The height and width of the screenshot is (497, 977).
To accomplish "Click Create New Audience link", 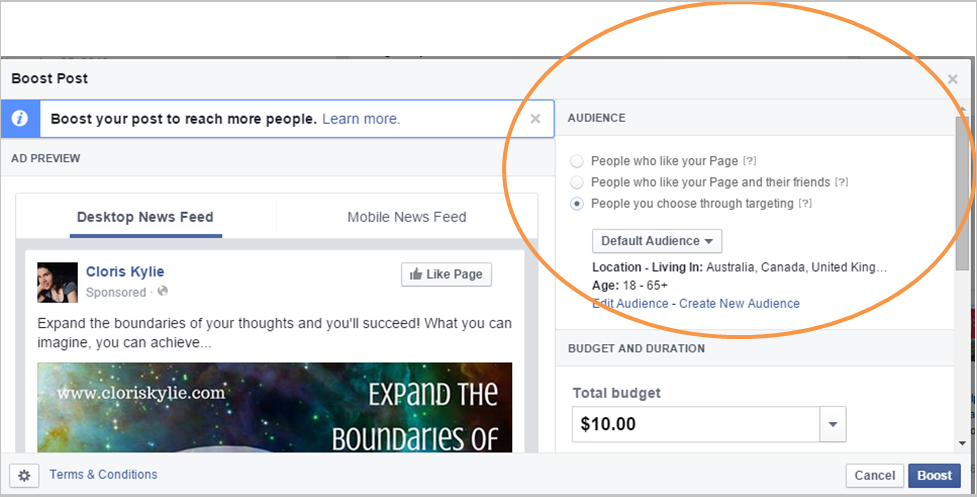I will (x=740, y=303).
